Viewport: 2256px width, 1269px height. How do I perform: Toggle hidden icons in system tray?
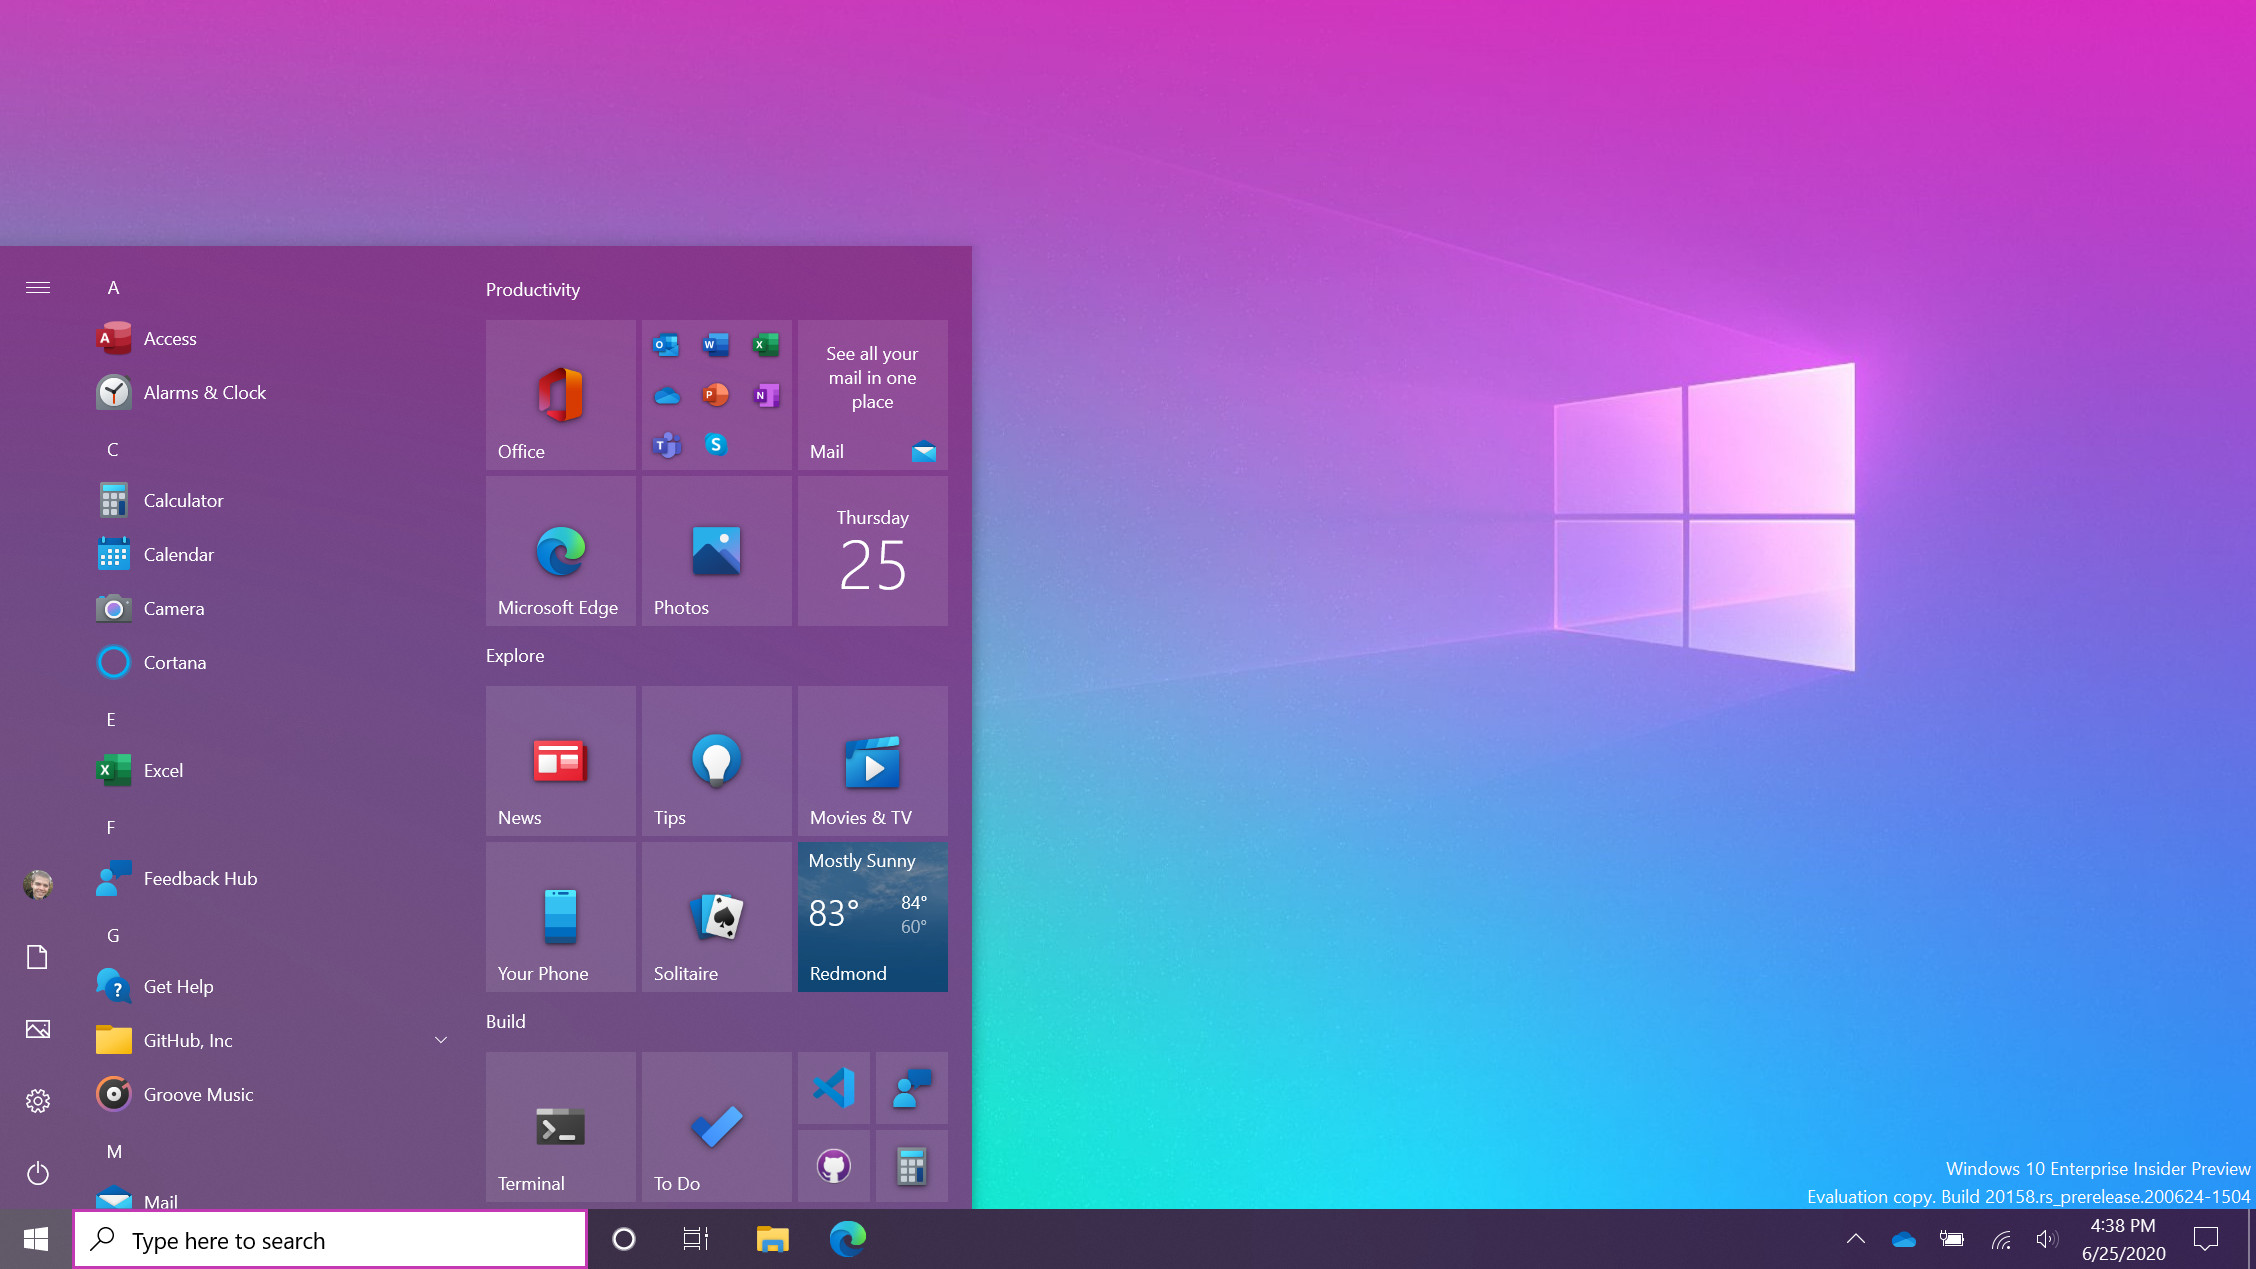pyautogui.click(x=1856, y=1240)
